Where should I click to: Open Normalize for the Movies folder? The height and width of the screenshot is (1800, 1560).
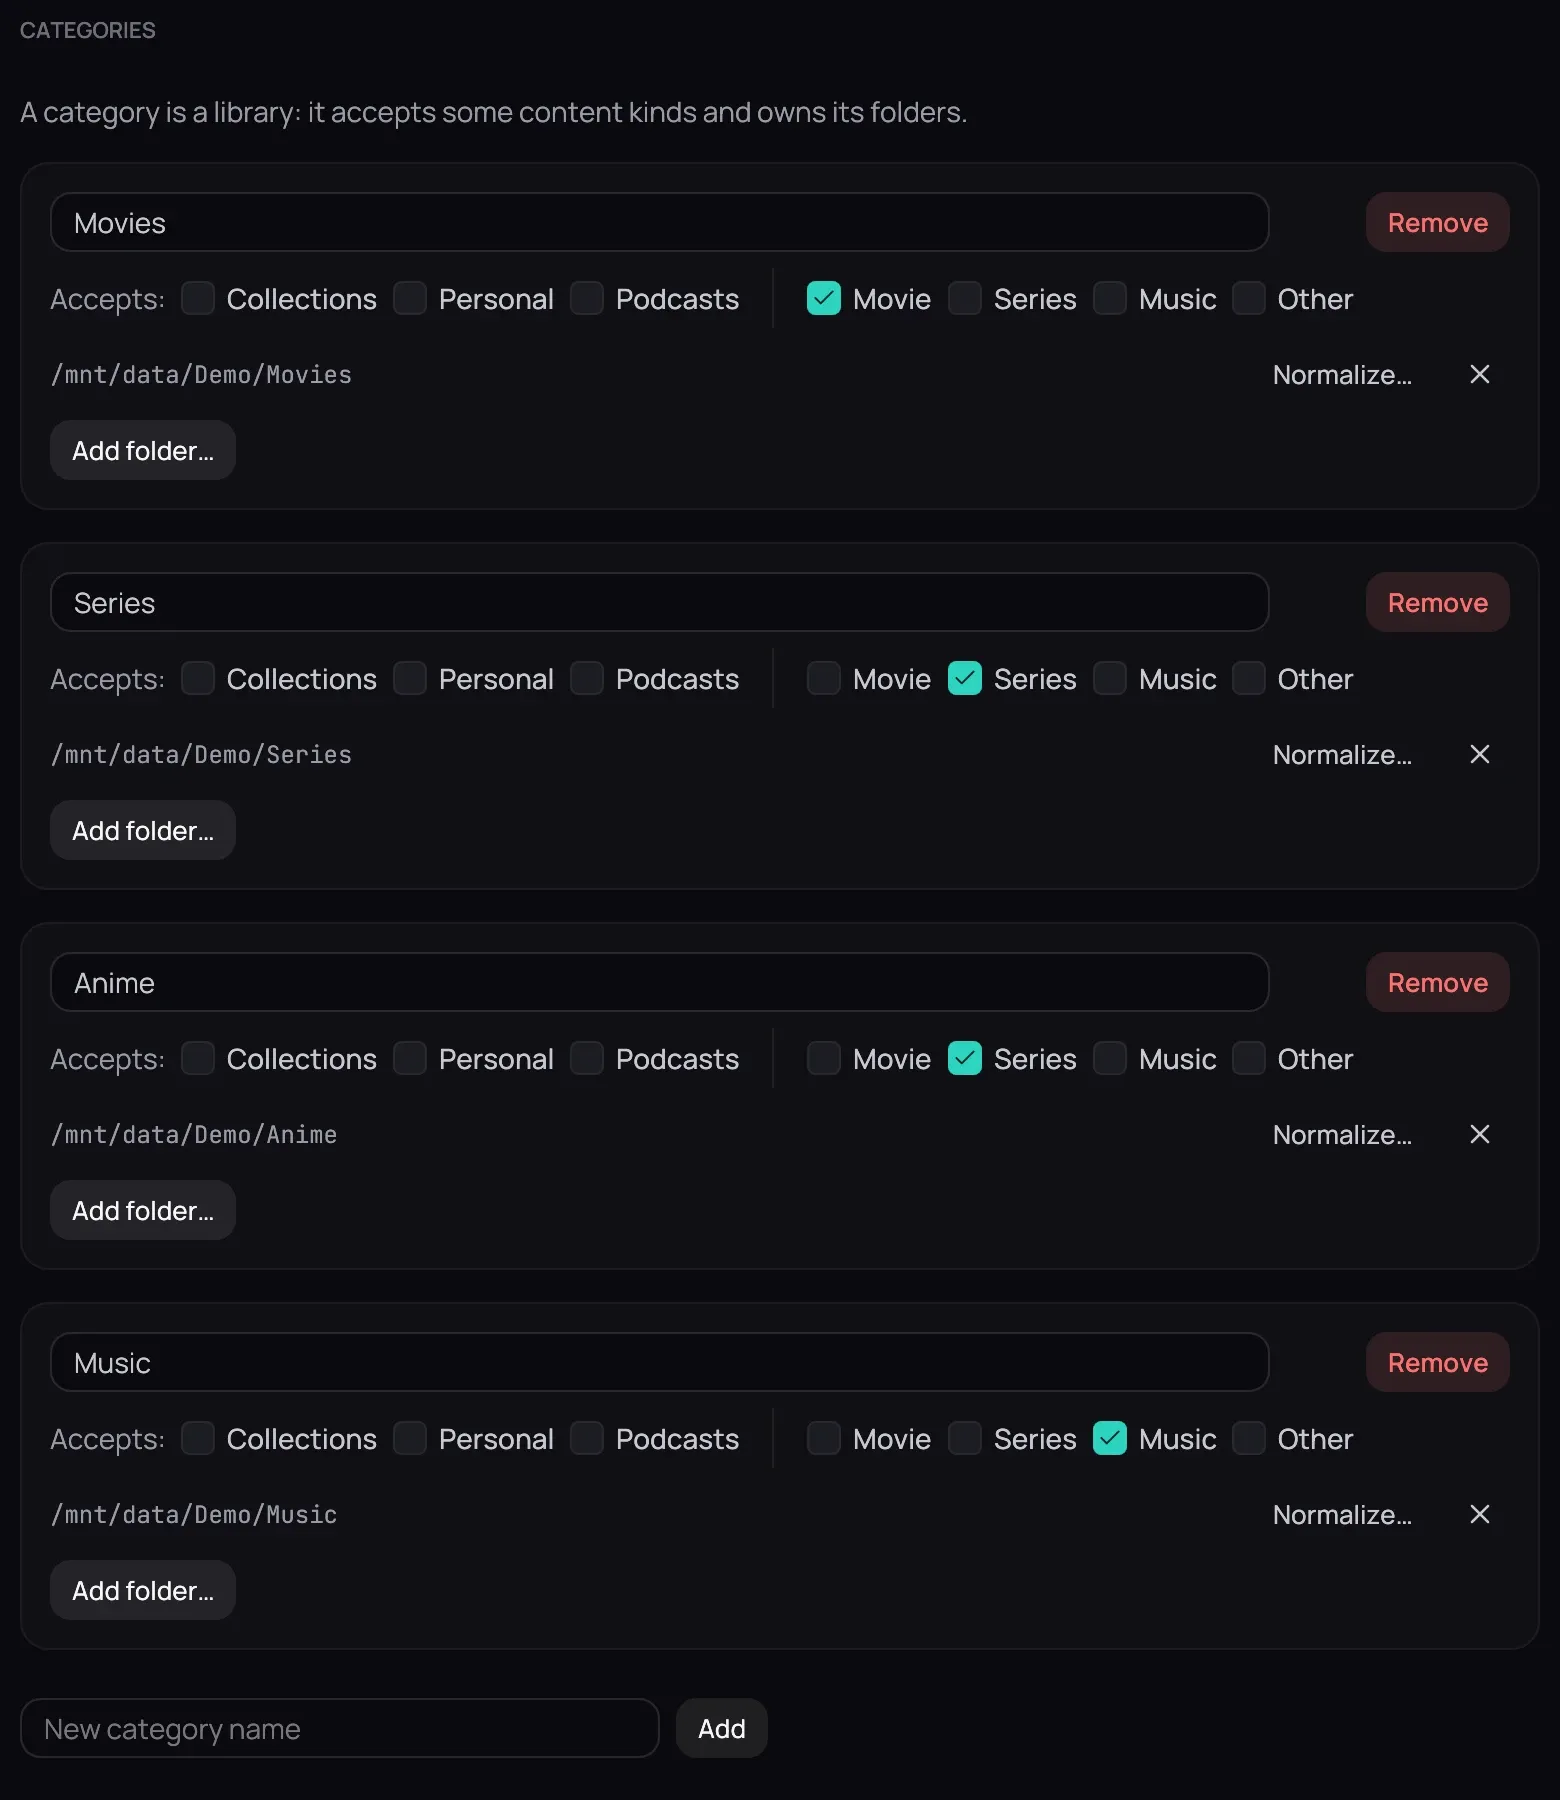click(1342, 374)
